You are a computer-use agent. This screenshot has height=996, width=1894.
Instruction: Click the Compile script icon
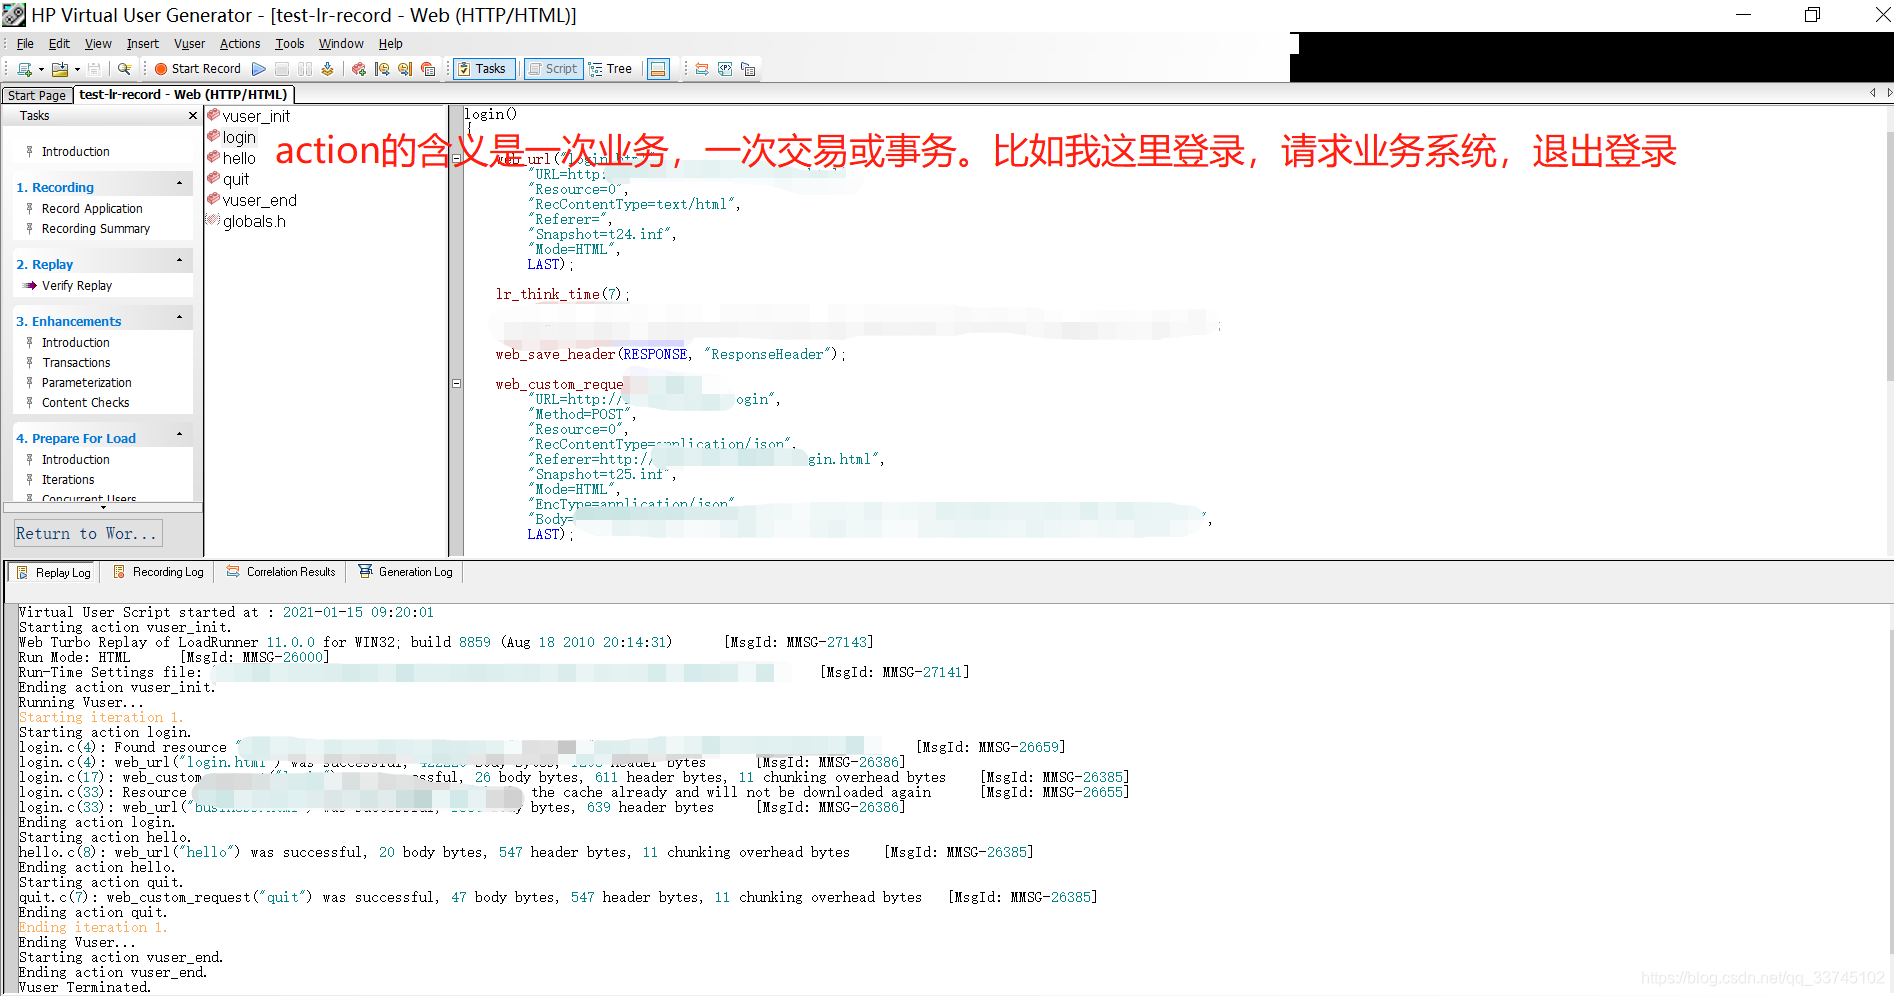pyautogui.click(x=327, y=69)
